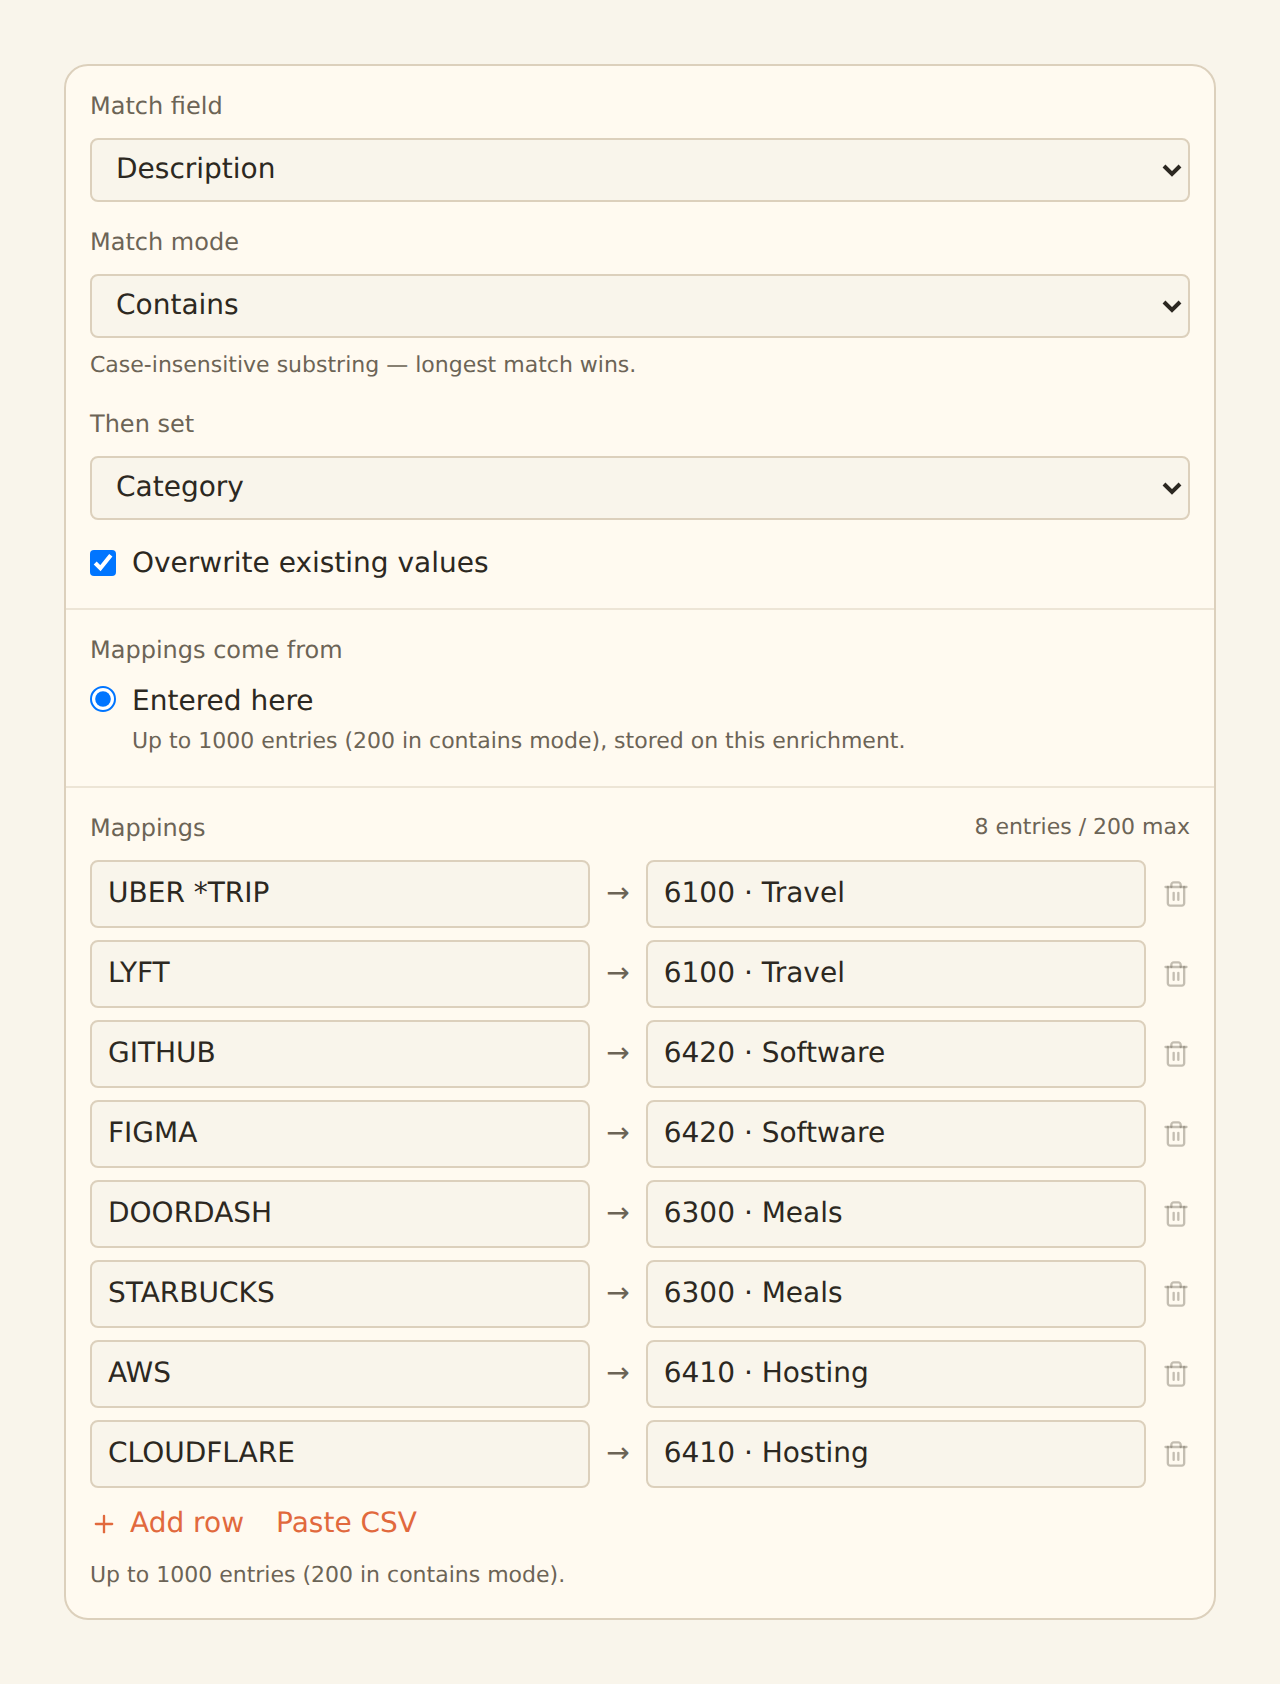Delete the UBER *TRIP mapping row
1280x1684 pixels.
[1176, 894]
